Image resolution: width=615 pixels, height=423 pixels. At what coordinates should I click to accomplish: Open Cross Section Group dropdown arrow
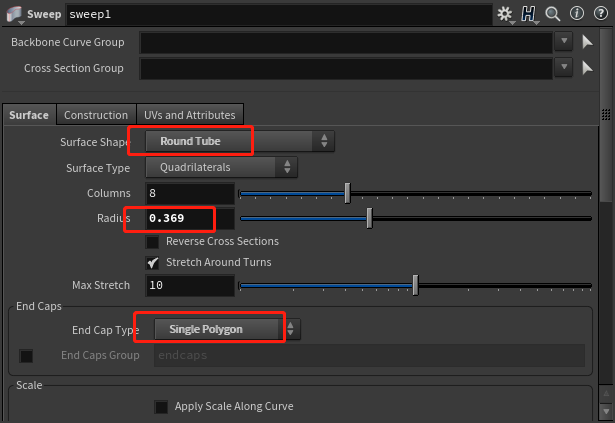(564, 67)
